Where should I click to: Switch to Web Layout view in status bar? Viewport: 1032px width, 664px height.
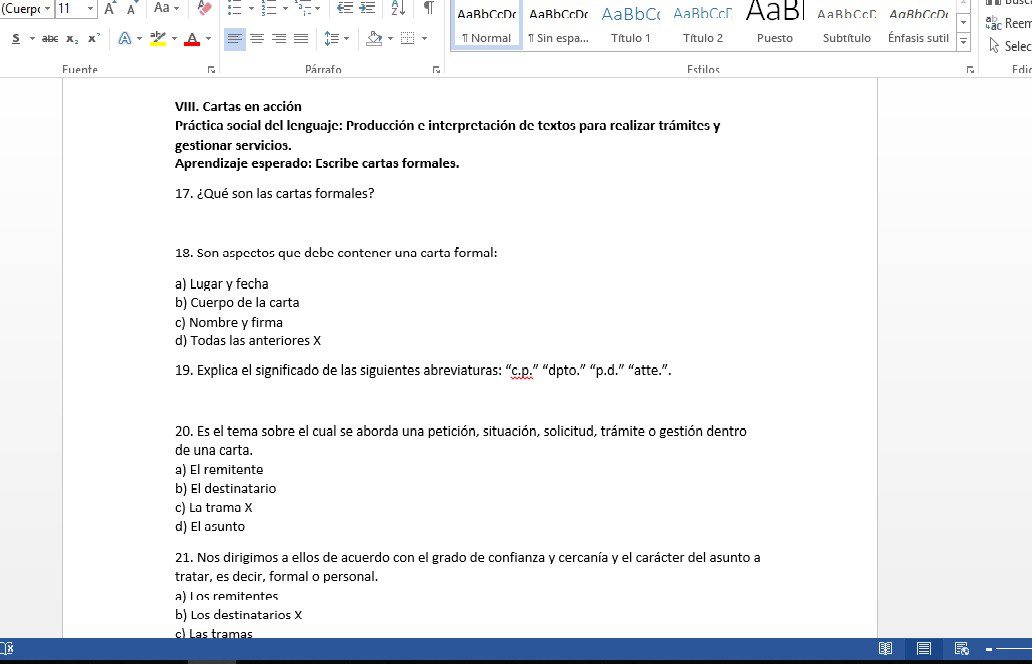[x=962, y=649]
